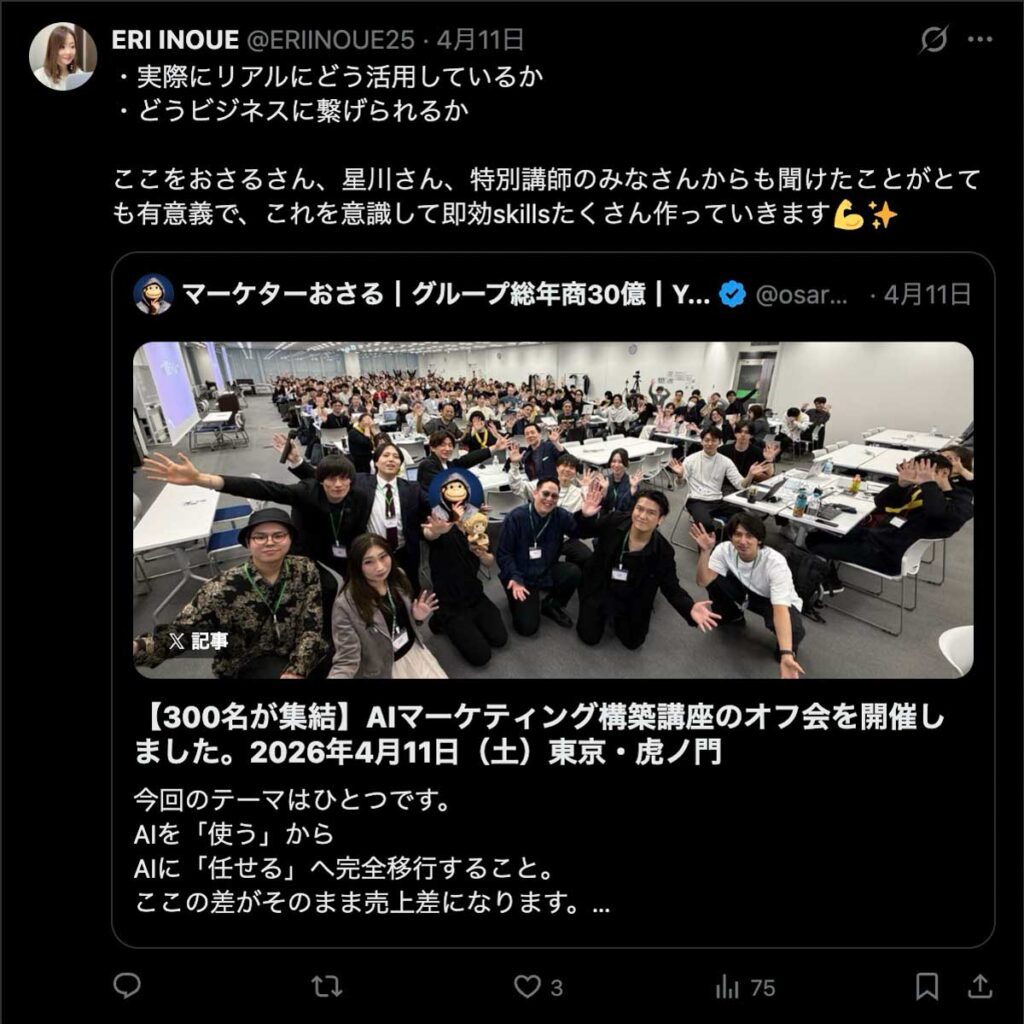Open ERI INOUE's profile avatar
Image resolution: width=1024 pixels, height=1024 pixels.
pyautogui.click(x=63, y=57)
